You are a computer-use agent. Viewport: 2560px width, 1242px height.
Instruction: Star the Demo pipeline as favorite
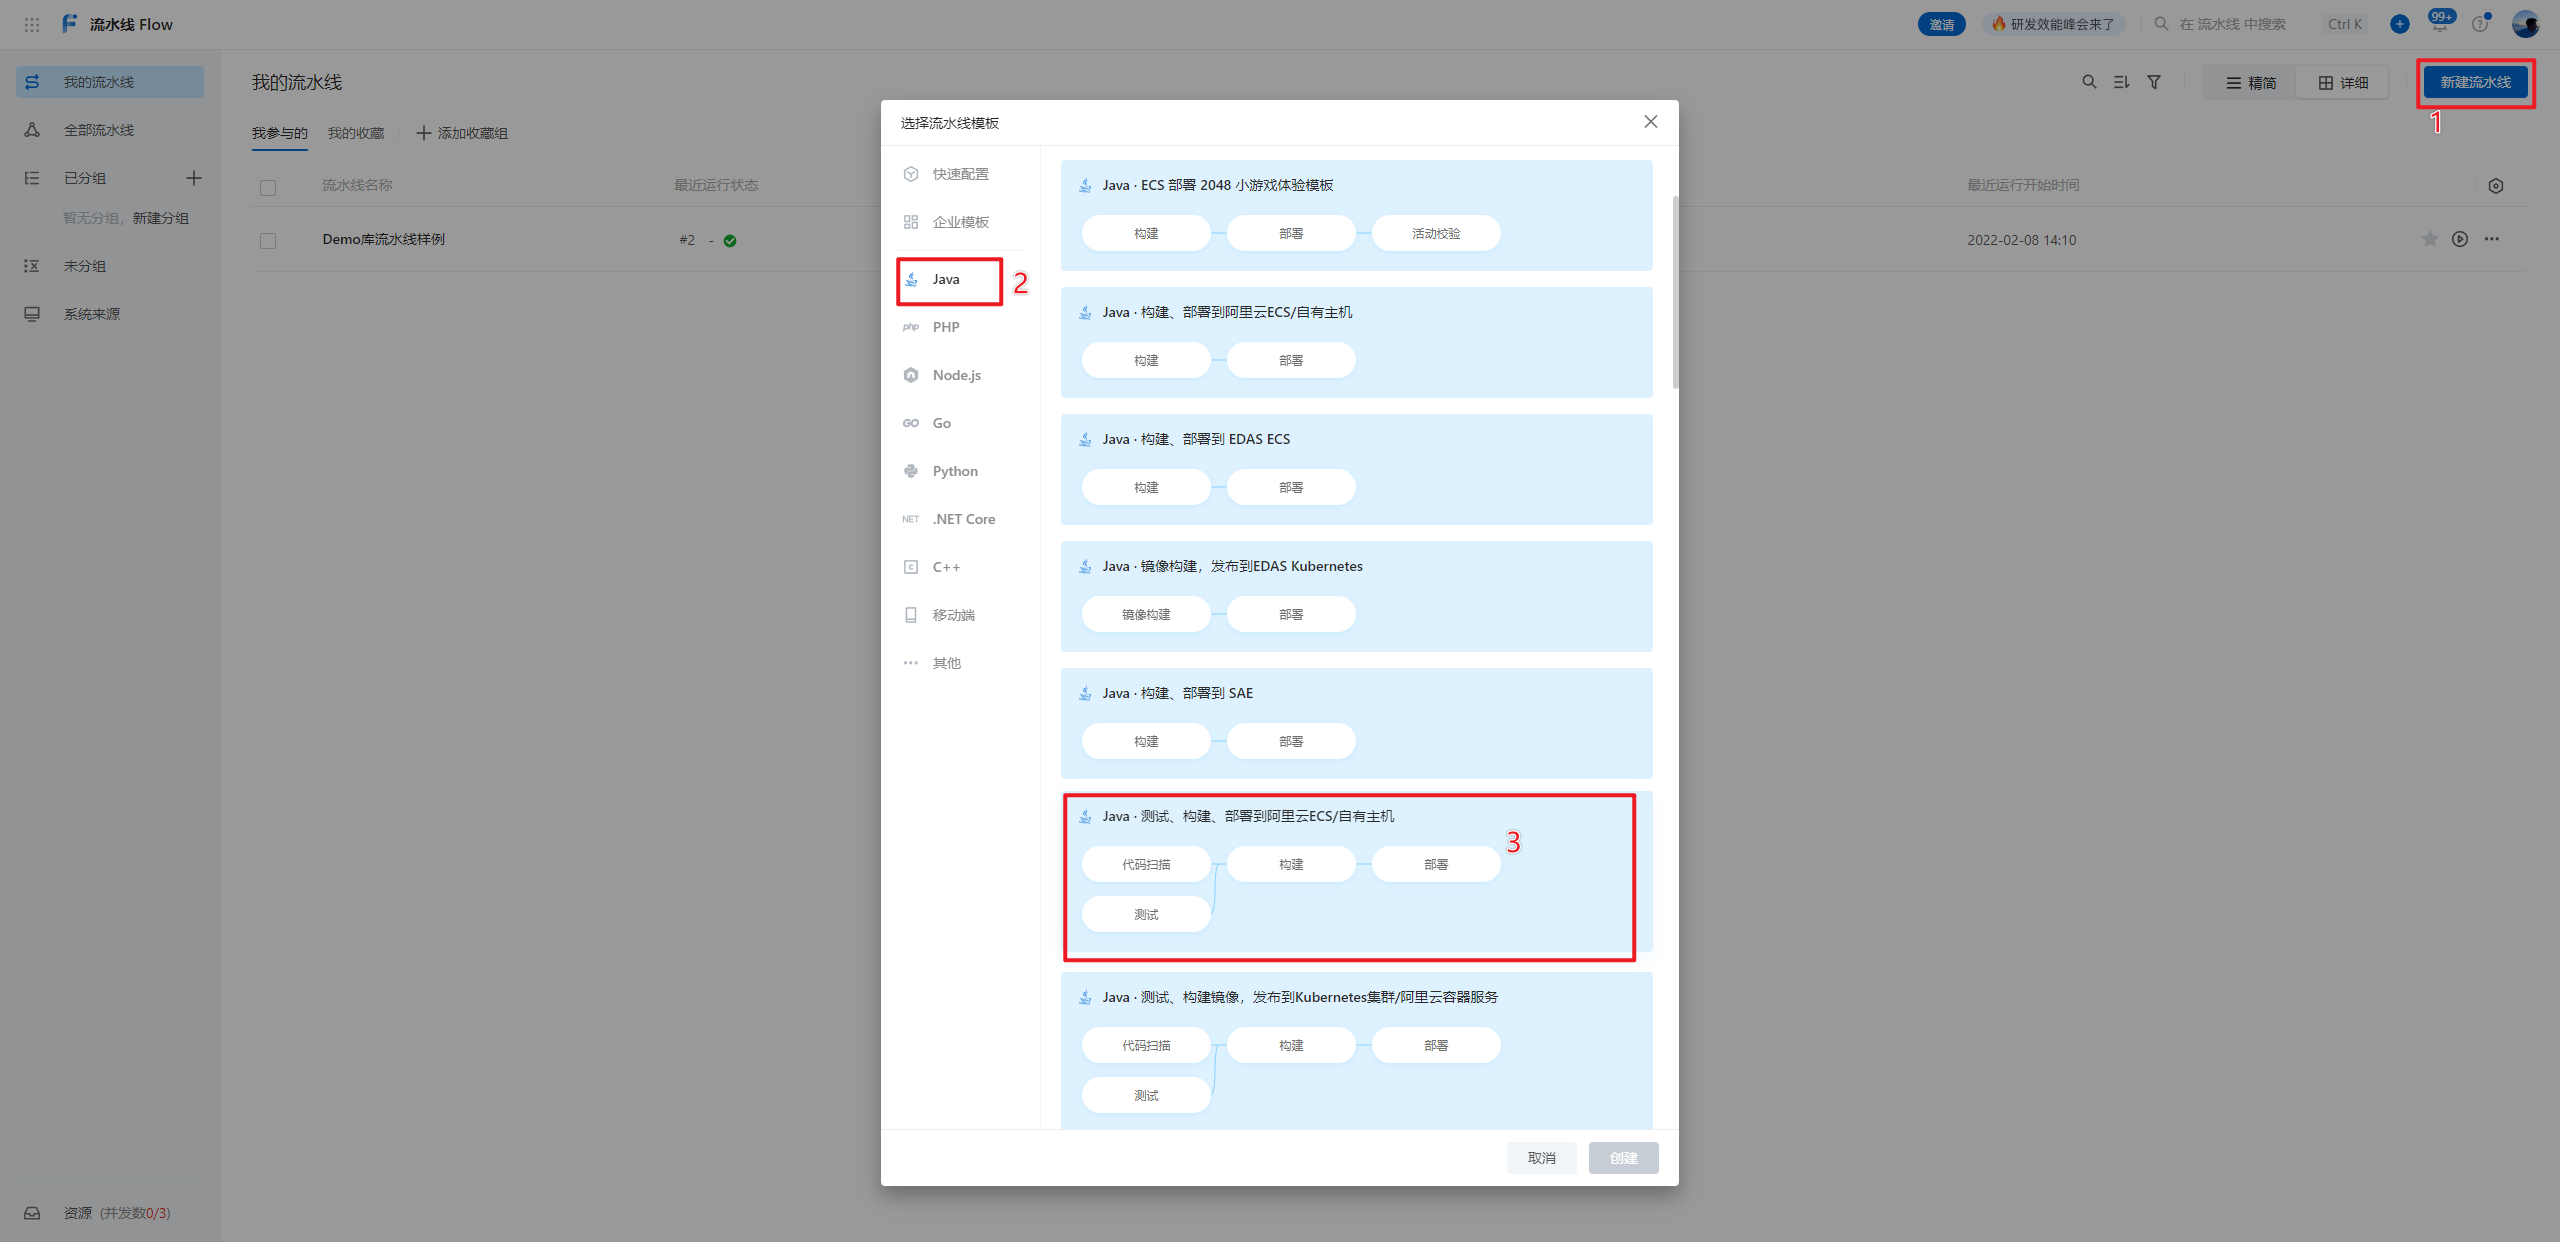click(2429, 239)
